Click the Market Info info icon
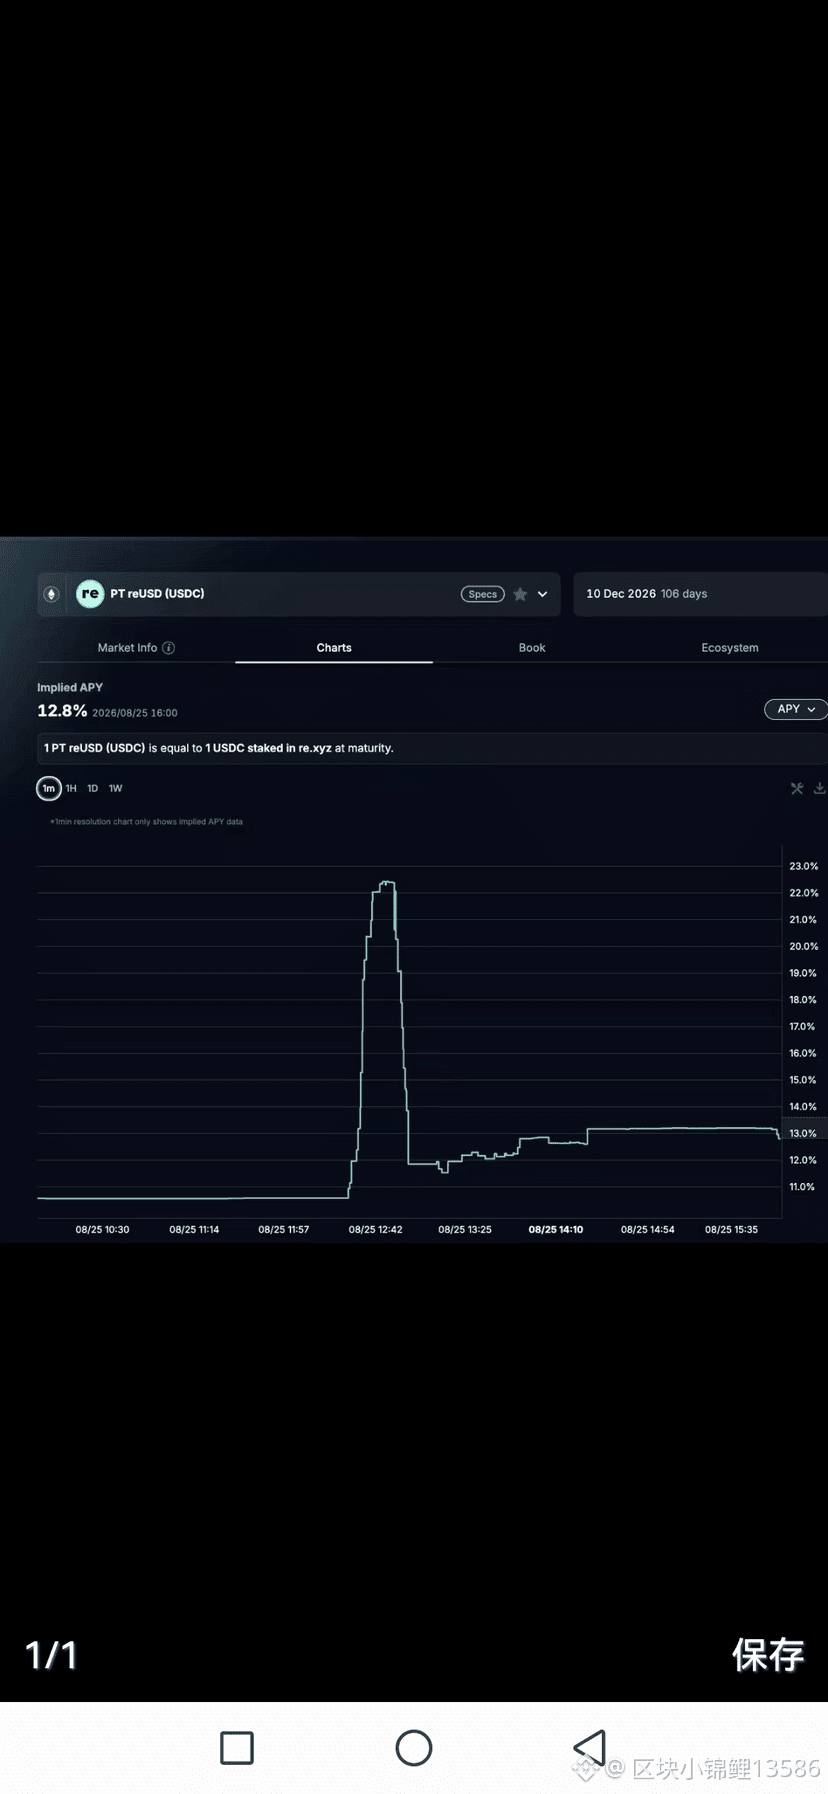828x1794 pixels. [168, 648]
